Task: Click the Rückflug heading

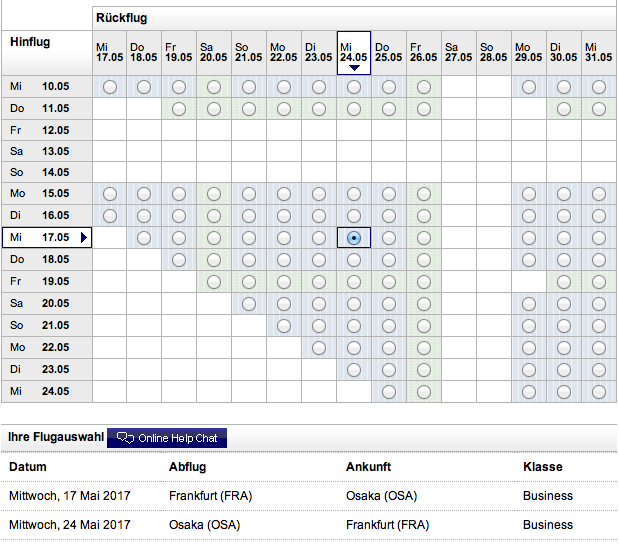Action: (x=121, y=17)
